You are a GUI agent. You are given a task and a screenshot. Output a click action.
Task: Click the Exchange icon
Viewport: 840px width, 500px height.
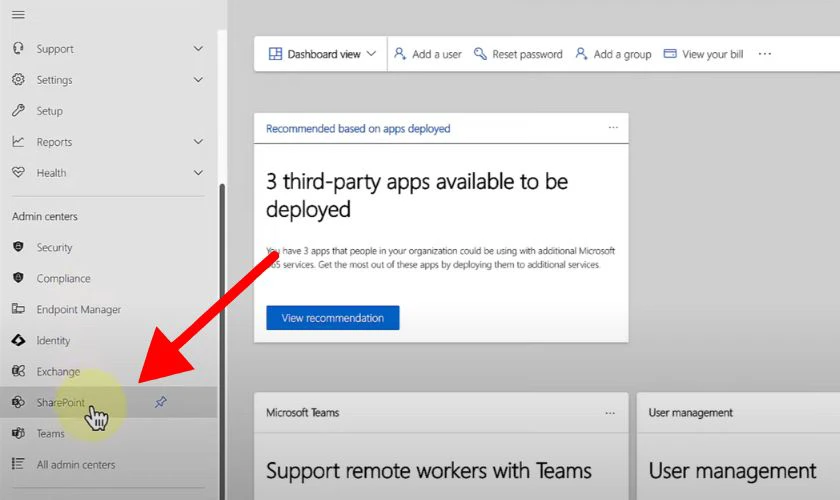18,371
